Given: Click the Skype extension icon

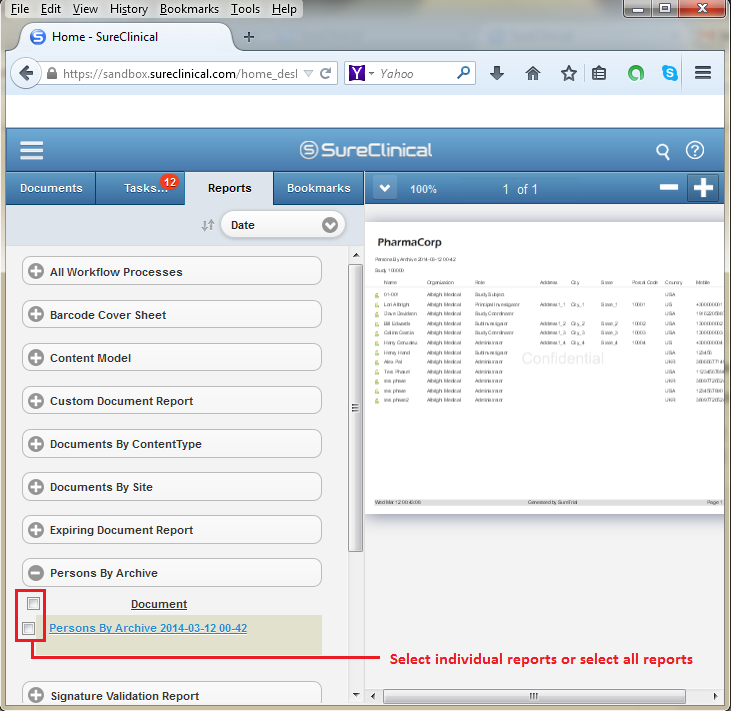Looking at the screenshot, I should [x=670, y=73].
